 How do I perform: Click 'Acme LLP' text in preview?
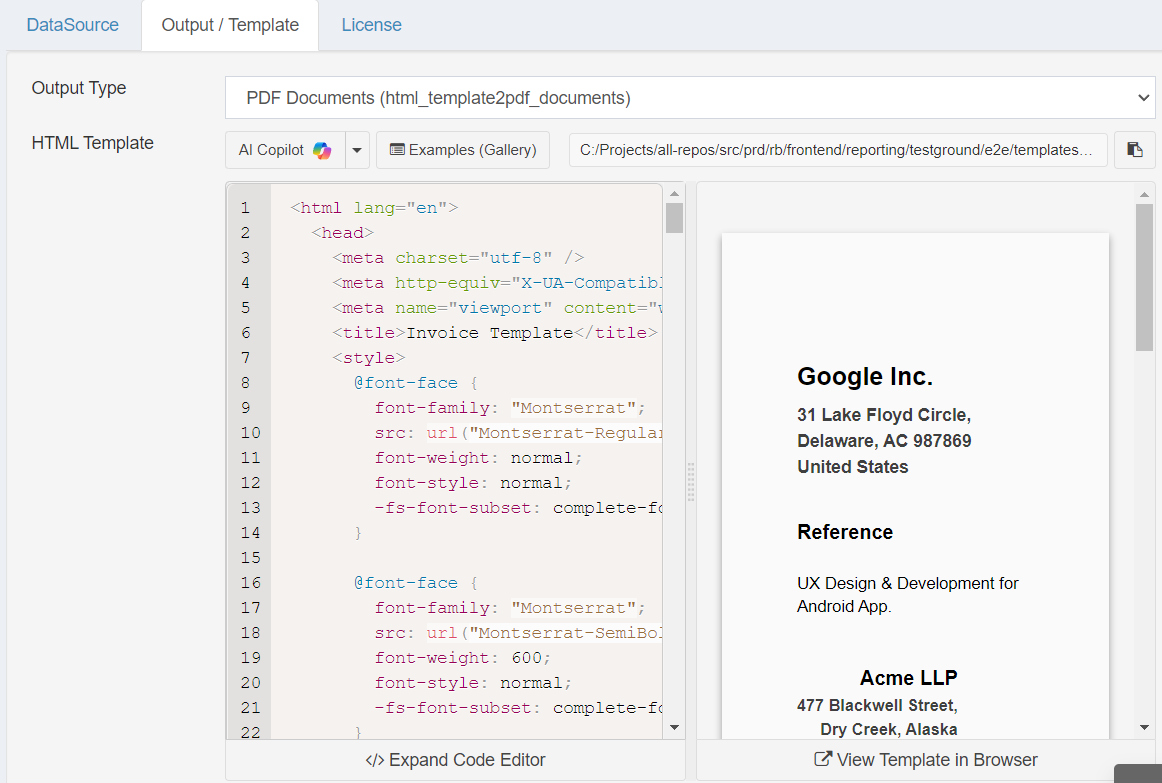pyautogui.click(x=909, y=678)
